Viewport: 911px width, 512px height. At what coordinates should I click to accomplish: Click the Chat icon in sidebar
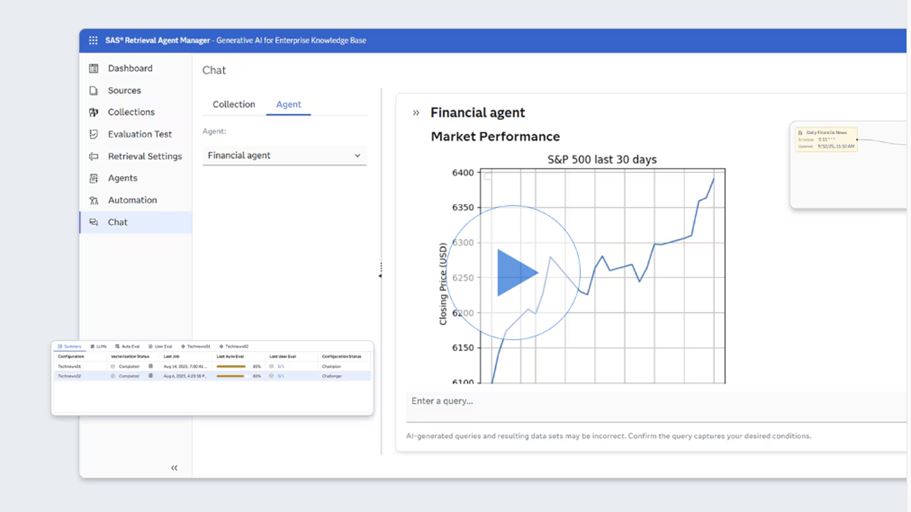pos(94,223)
